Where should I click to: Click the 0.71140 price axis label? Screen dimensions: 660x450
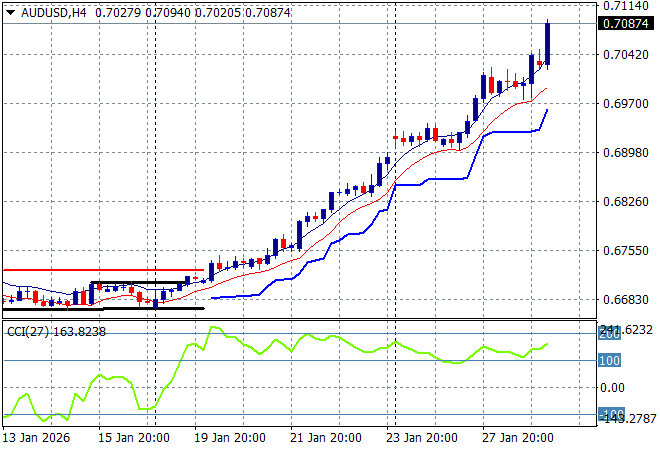[x=626, y=6]
